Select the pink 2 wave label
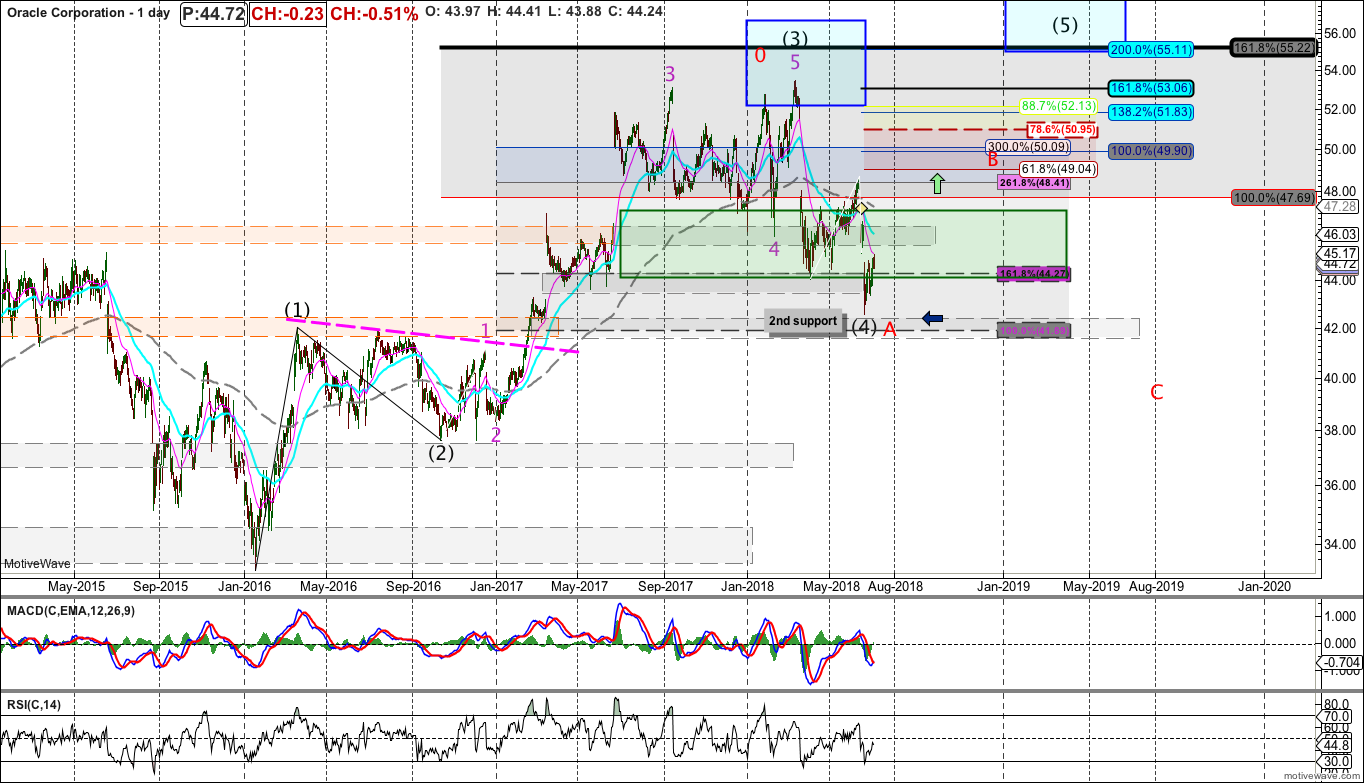 (496, 434)
